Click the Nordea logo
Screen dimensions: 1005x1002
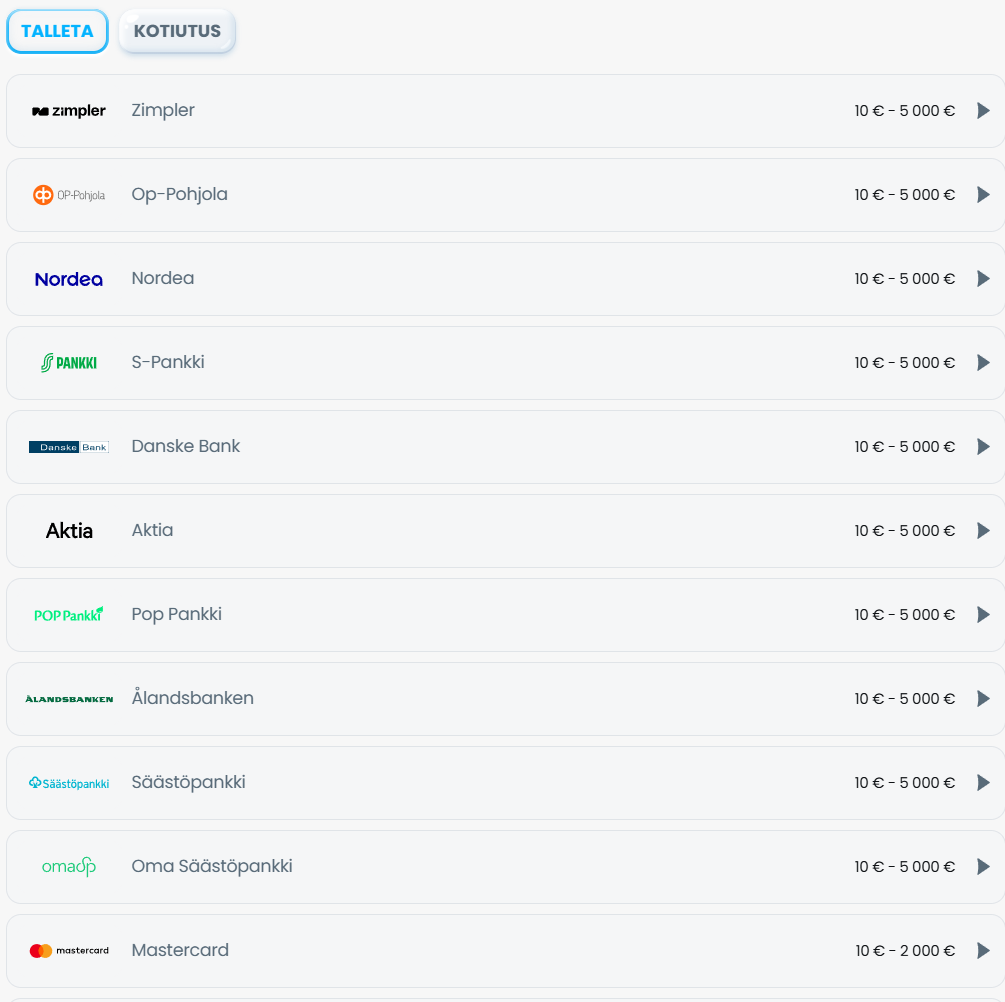[69, 279]
